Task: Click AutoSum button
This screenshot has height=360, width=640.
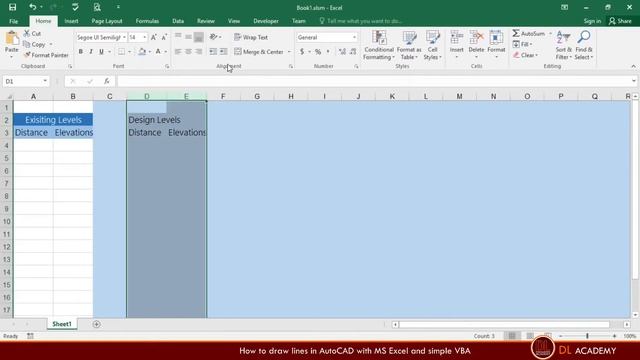Action: (529, 33)
